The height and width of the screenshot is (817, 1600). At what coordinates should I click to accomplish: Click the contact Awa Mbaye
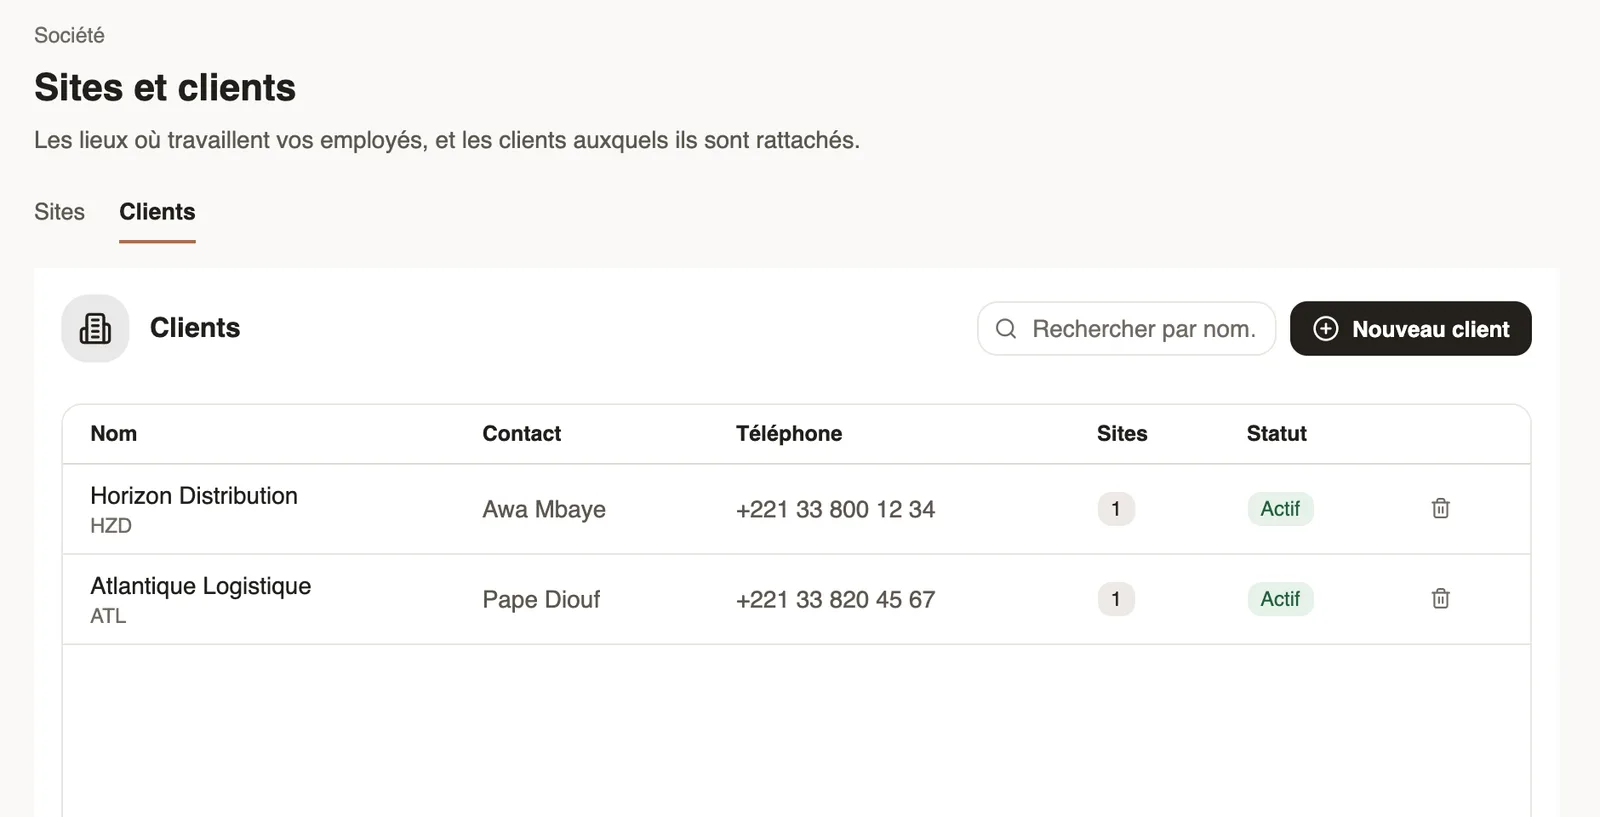[x=544, y=509]
